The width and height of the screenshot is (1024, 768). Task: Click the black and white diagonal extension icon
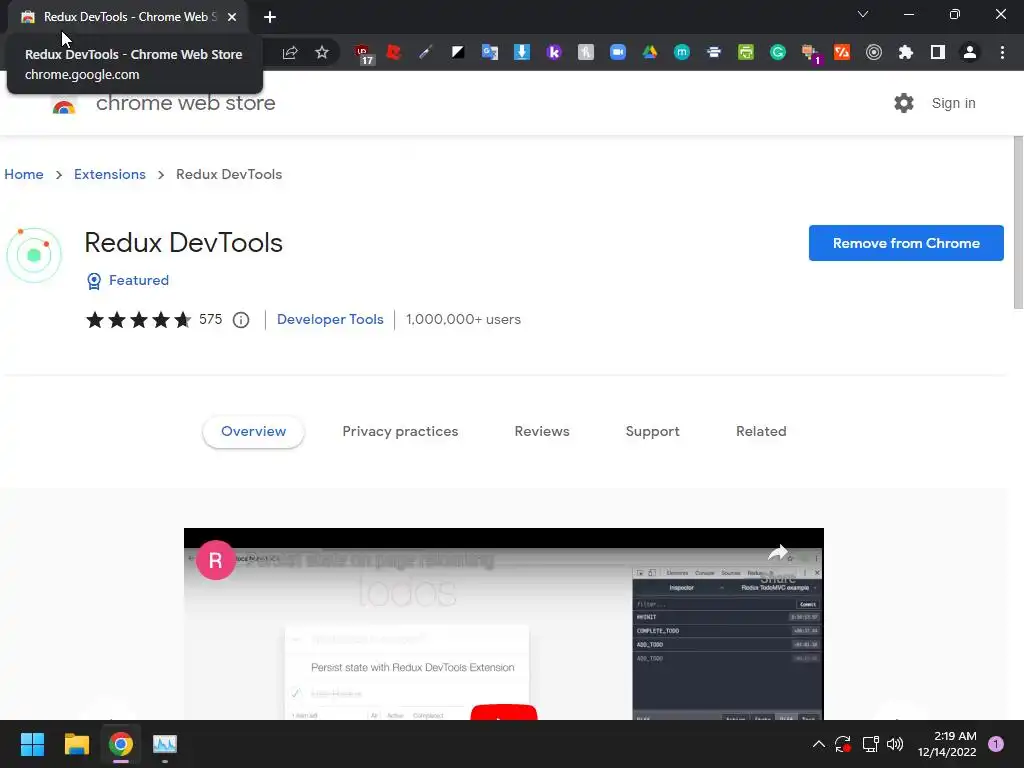[x=458, y=52]
